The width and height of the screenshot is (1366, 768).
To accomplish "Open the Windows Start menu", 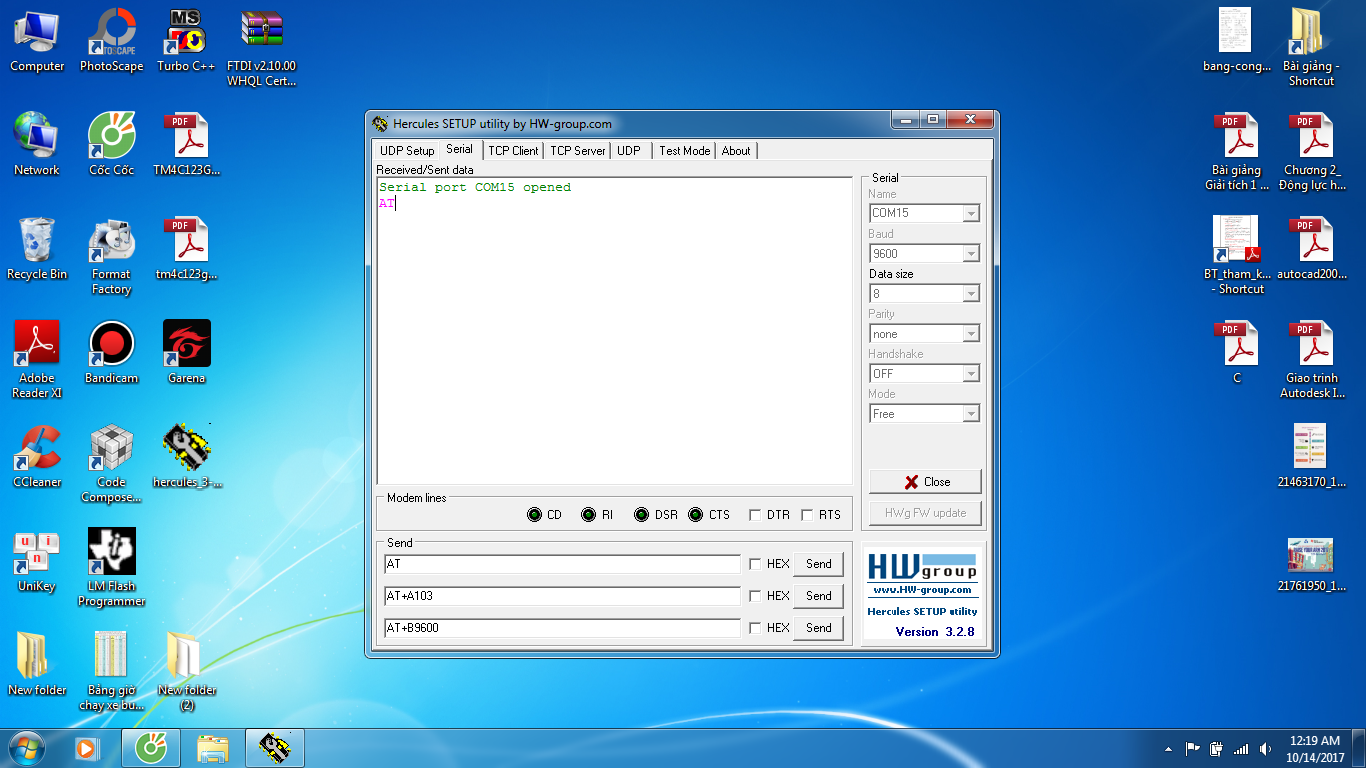I will pos(27,747).
